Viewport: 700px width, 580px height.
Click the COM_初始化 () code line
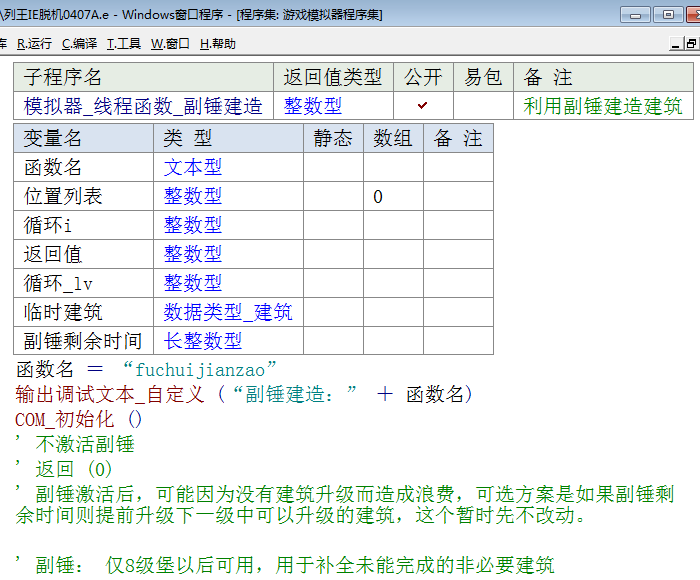79,420
